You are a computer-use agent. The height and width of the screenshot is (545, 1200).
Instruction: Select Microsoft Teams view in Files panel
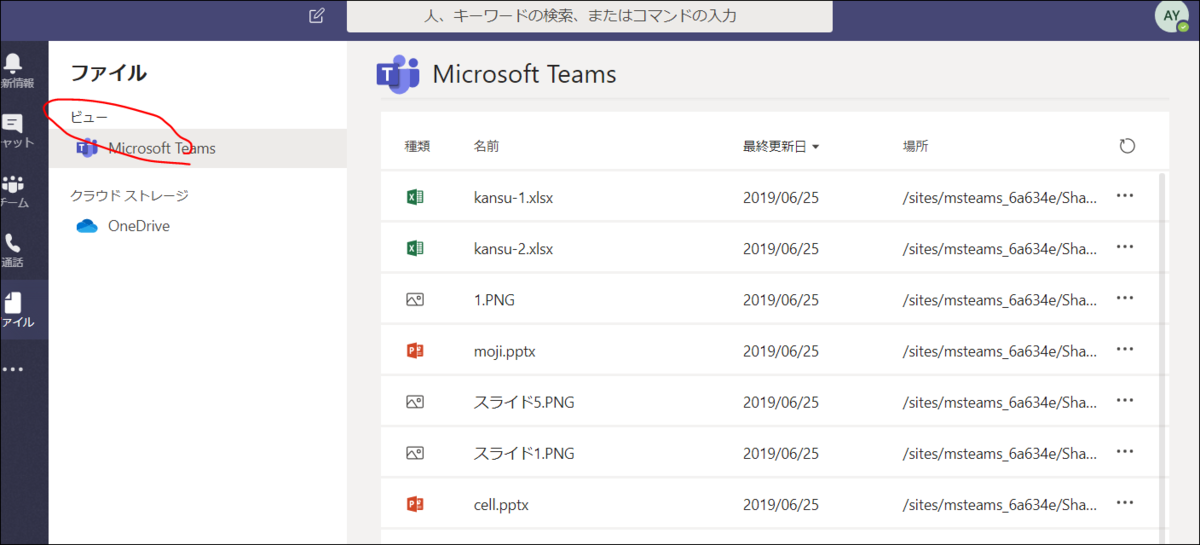click(161, 149)
